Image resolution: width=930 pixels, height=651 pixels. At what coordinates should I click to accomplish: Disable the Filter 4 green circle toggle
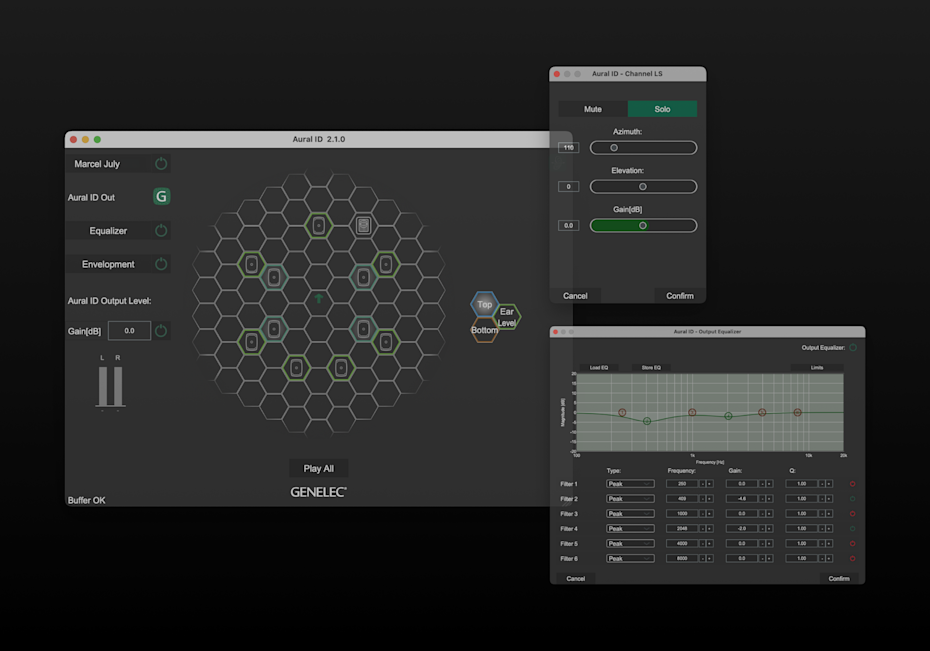point(852,528)
